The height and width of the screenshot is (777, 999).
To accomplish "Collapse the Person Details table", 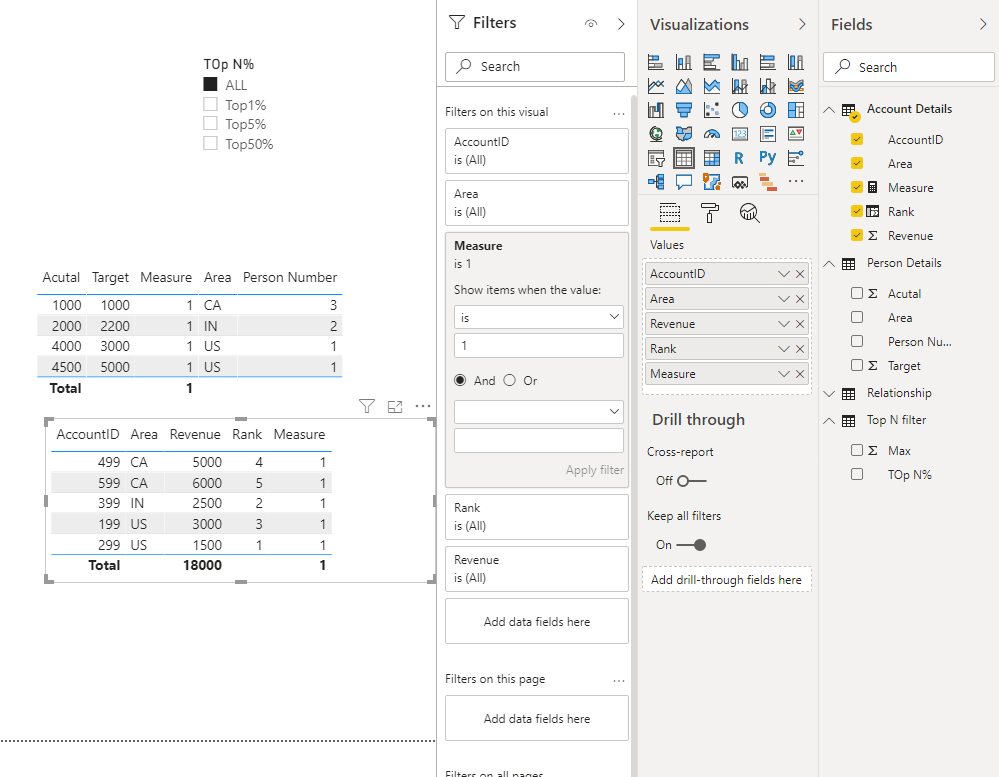I will tap(829, 264).
